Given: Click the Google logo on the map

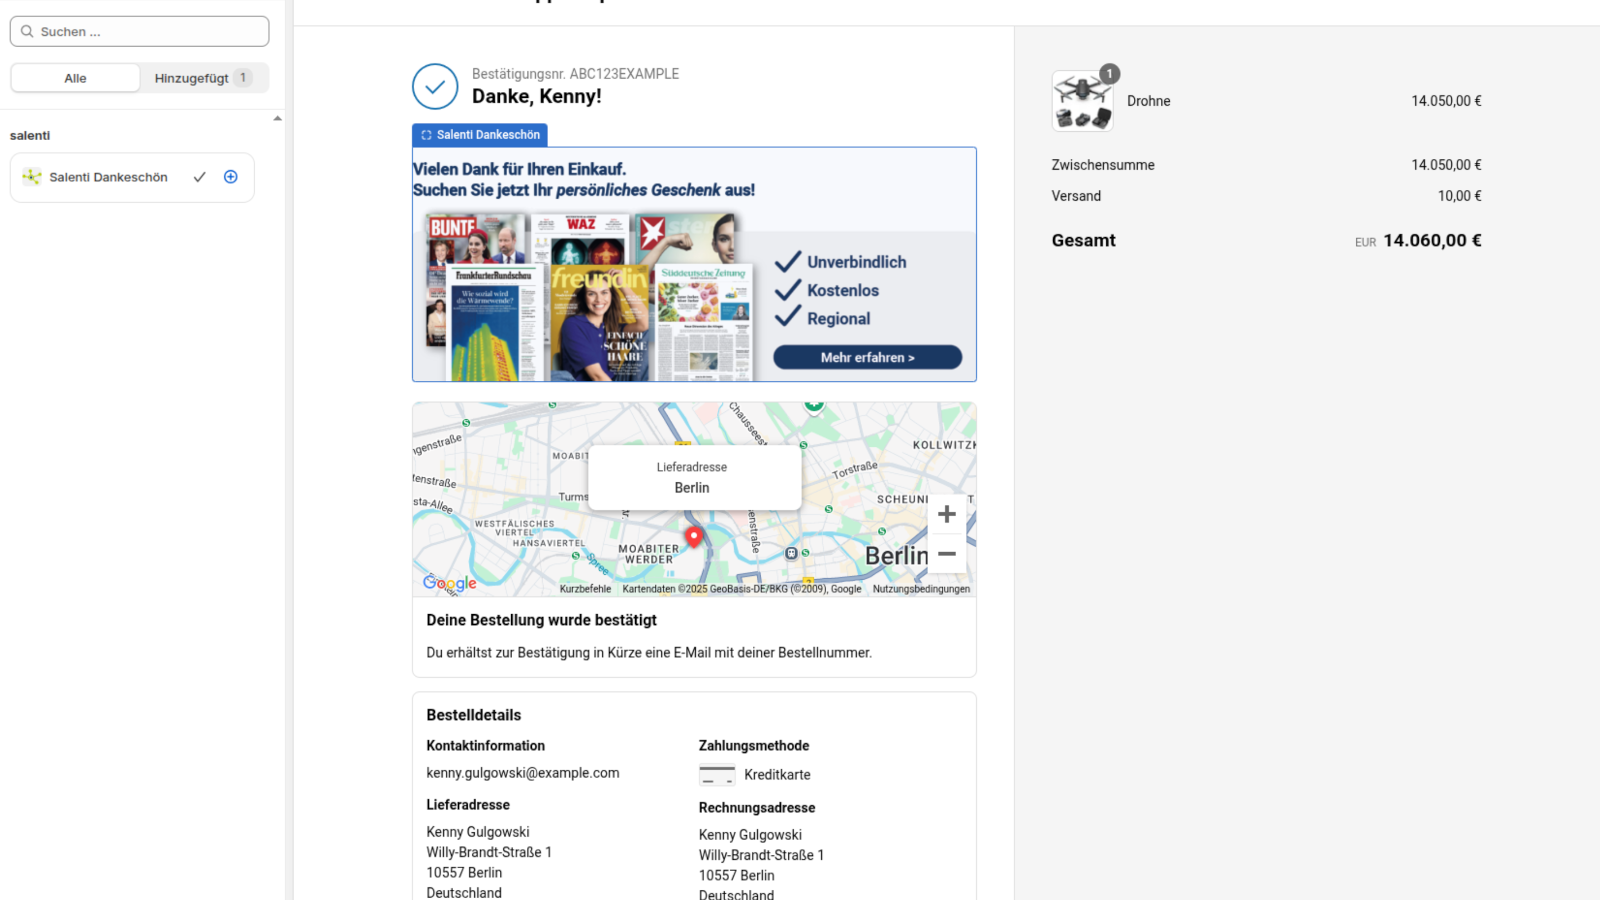Looking at the screenshot, I should [450, 583].
